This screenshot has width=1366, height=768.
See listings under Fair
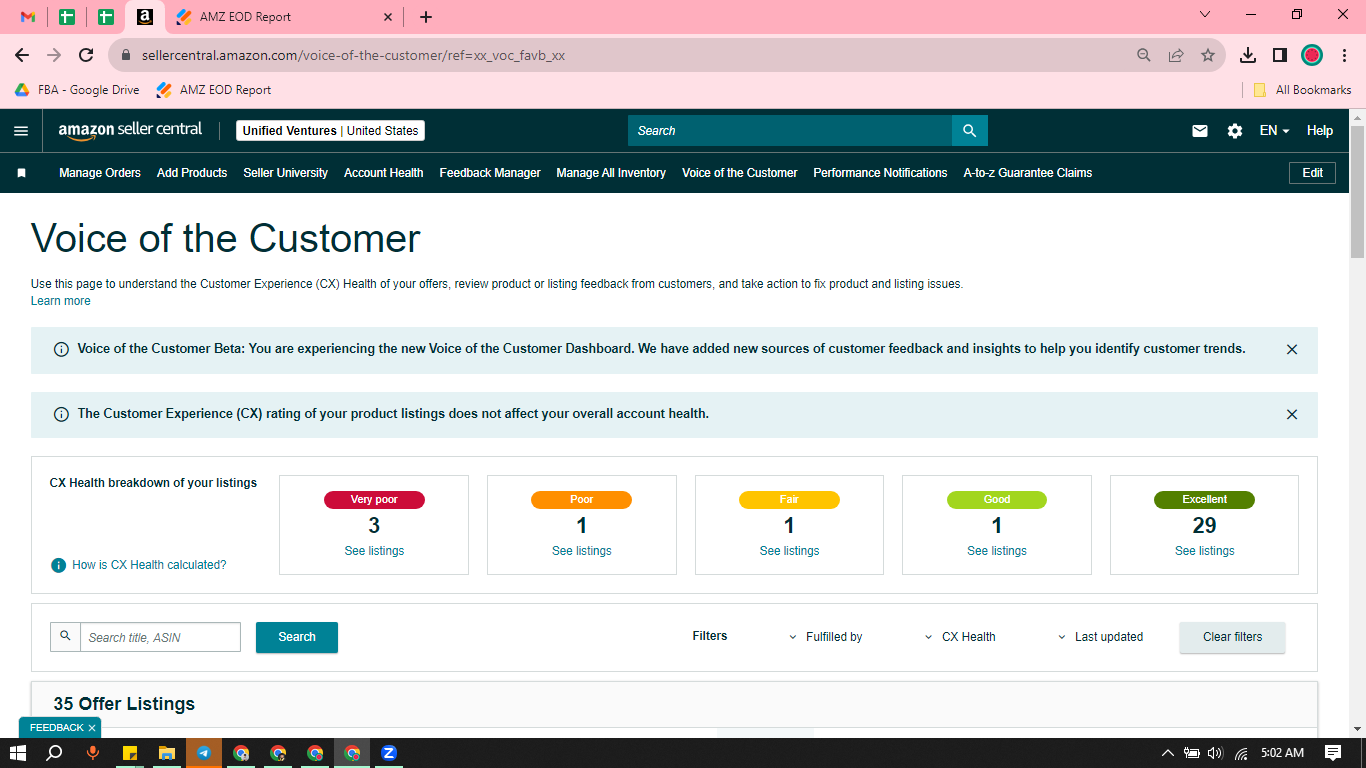pyautogui.click(x=789, y=551)
